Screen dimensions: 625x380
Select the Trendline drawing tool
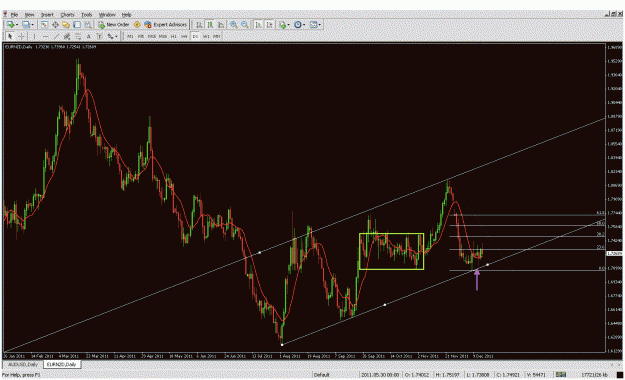pyautogui.click(x=56, y=36)
